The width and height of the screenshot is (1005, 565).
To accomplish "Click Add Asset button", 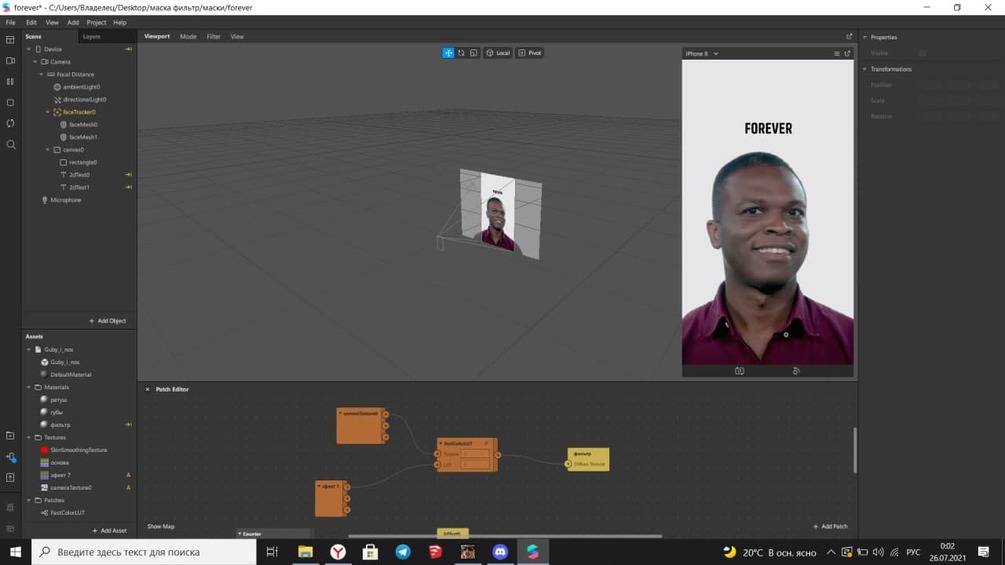I will pyautogui.click(x=109, y=530).
